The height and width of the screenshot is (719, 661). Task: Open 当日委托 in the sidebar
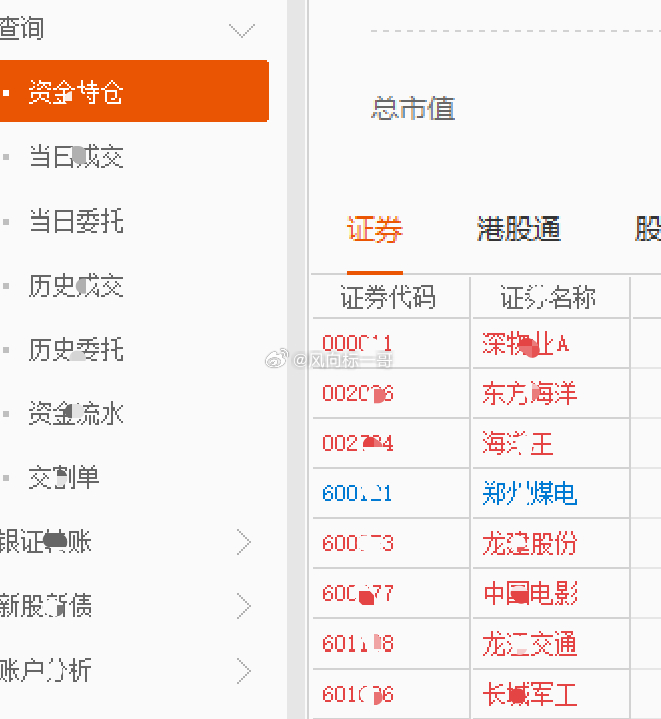coord(76,221)
